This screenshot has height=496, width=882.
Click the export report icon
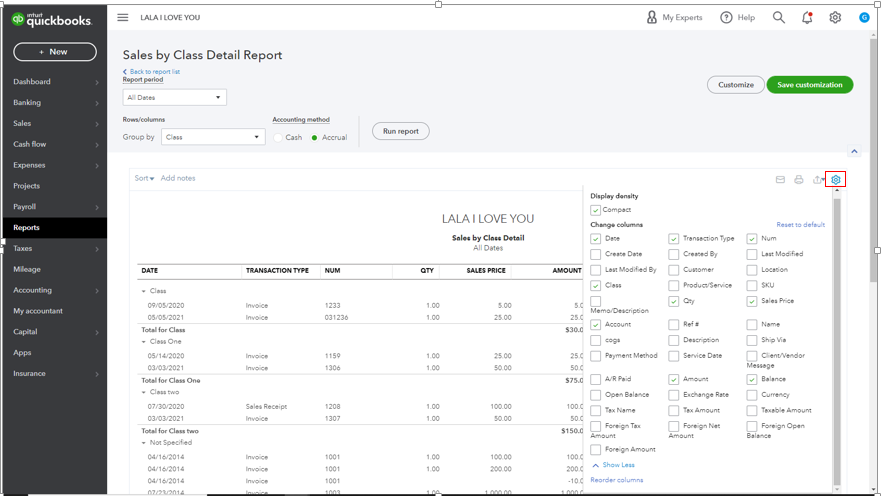point(817,180)
